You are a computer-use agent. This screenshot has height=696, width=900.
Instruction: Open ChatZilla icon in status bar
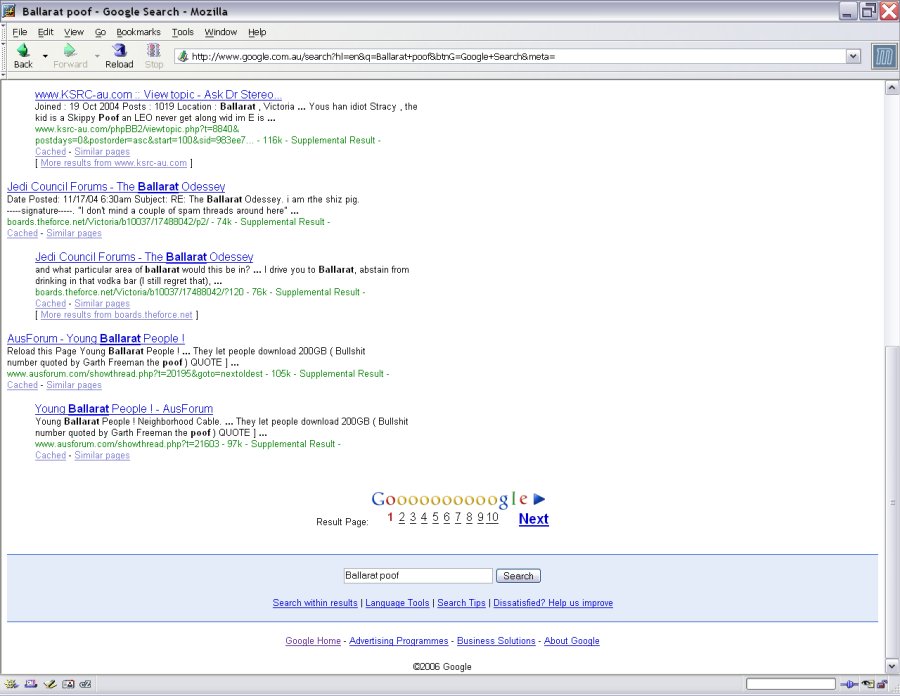click(x=86, y=684)
